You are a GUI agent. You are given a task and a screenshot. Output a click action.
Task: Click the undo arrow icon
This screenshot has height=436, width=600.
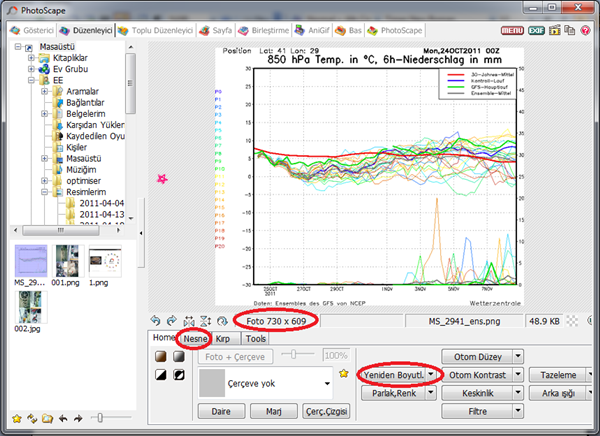pyautogui.click(x=156, y=321)
